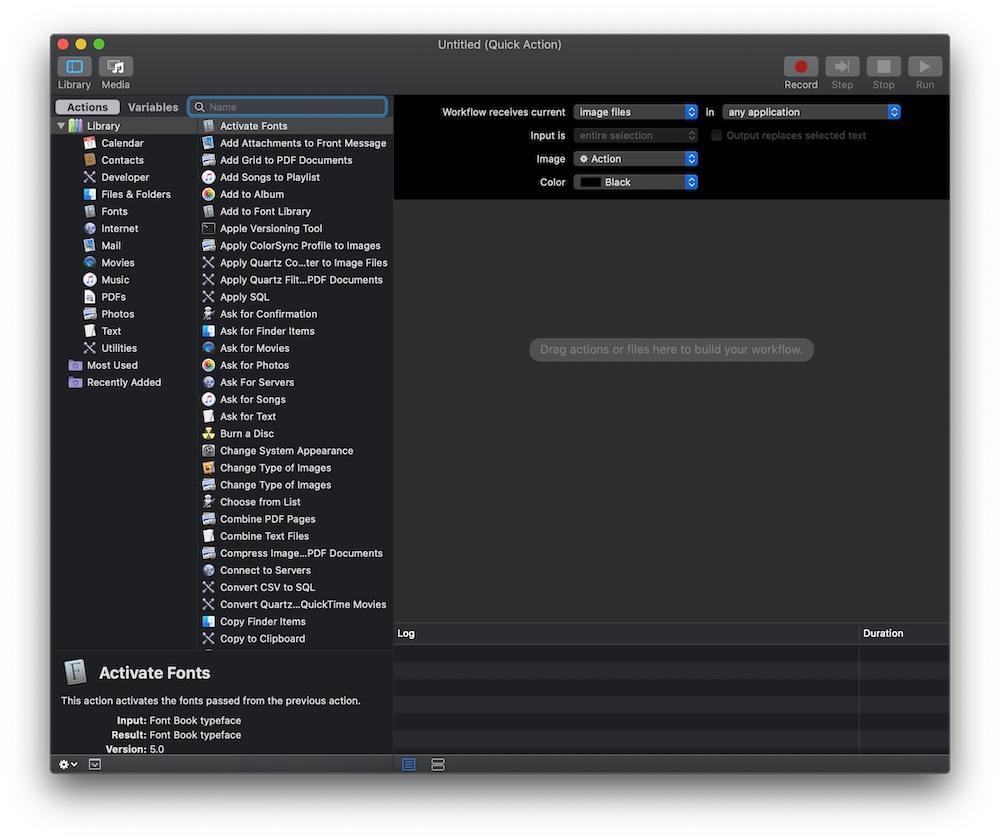Click the Record button in toolbar
The height and width of the screenshot is (840, 1000).
(800, 67)
